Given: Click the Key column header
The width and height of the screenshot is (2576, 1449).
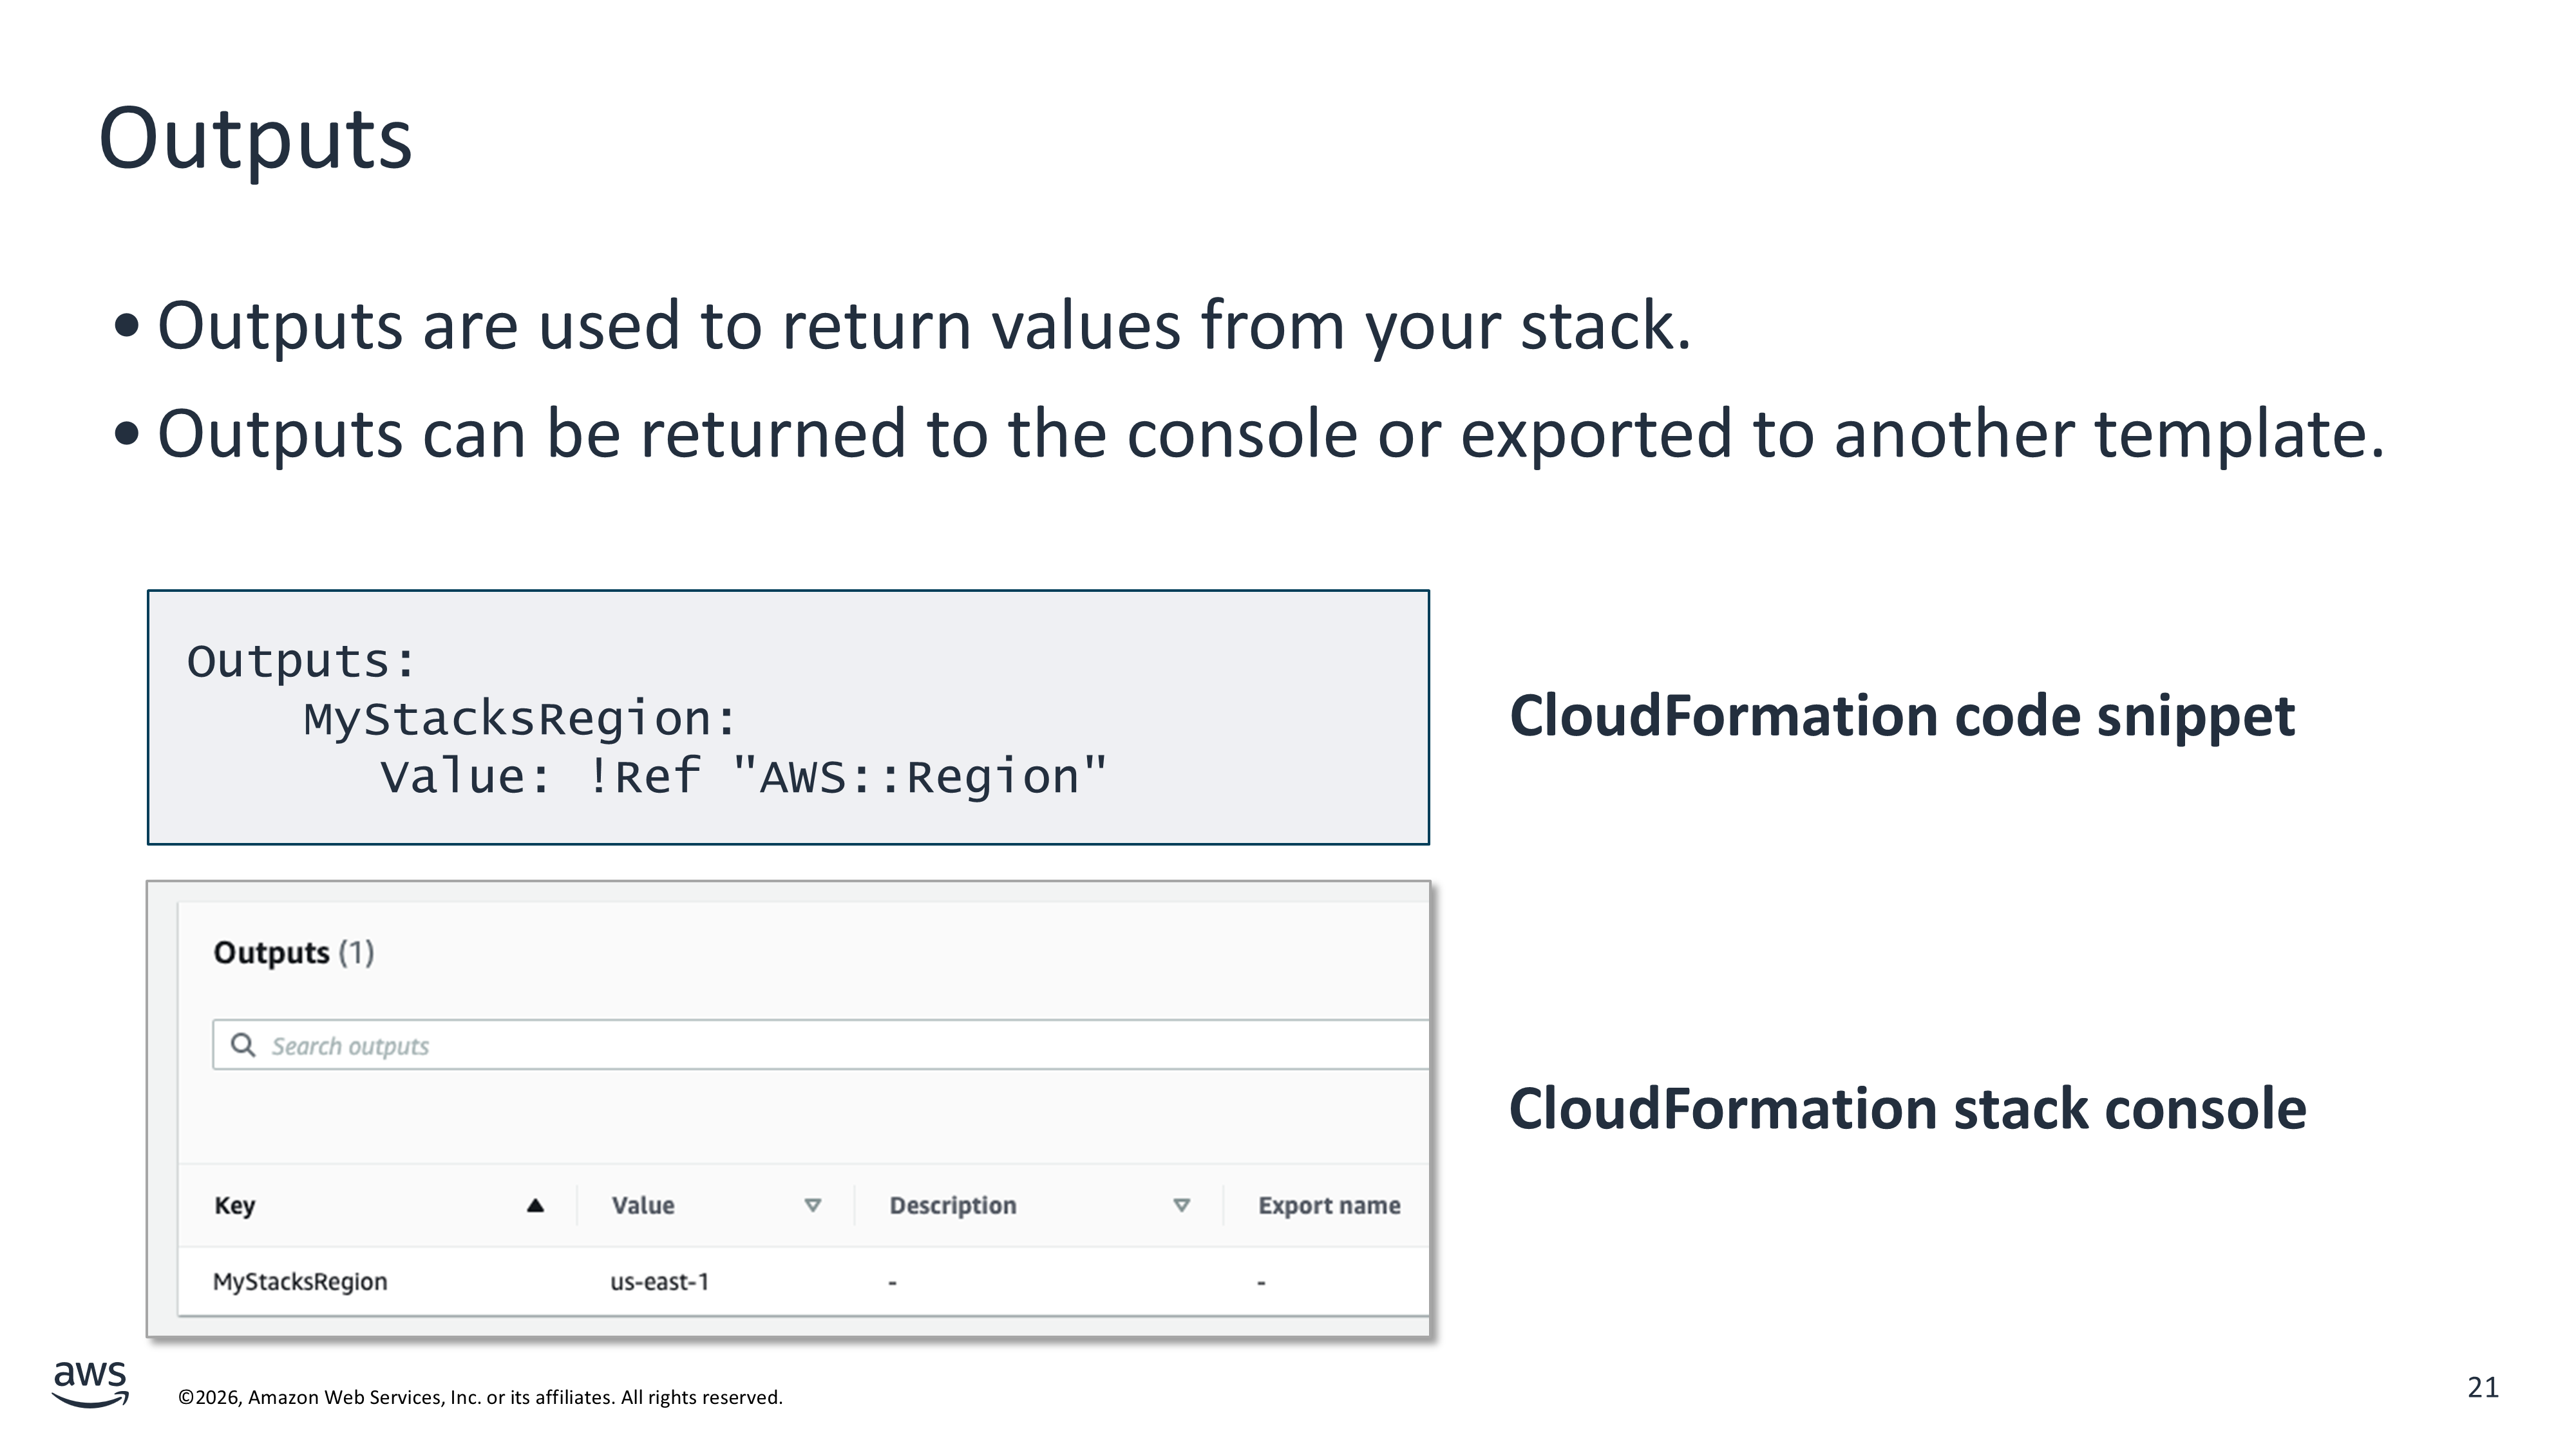Looking at the screenshot, I should (235, 1205).
